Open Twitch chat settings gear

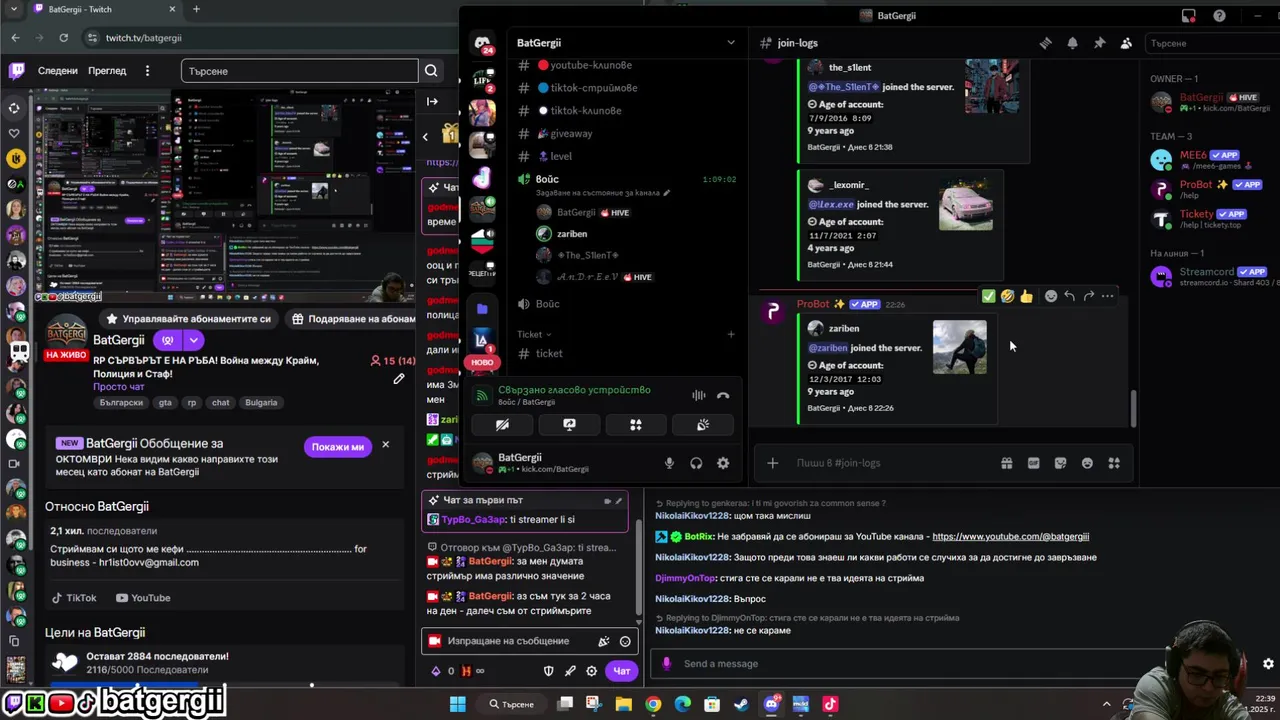coord(592,671)
